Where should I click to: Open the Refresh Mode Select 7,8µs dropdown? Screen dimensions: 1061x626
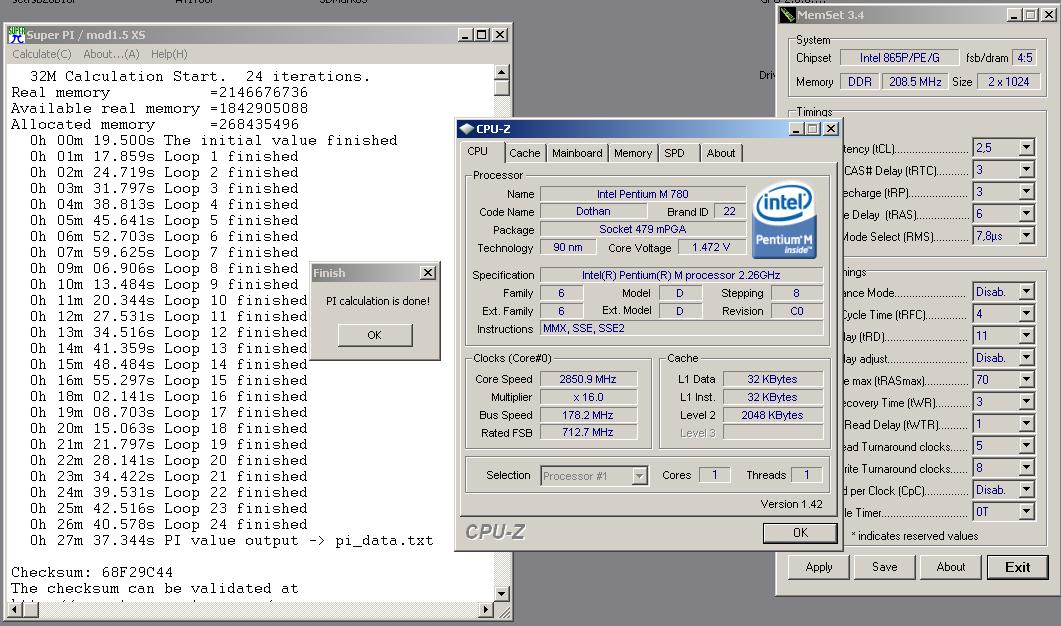coord(1026,236)
